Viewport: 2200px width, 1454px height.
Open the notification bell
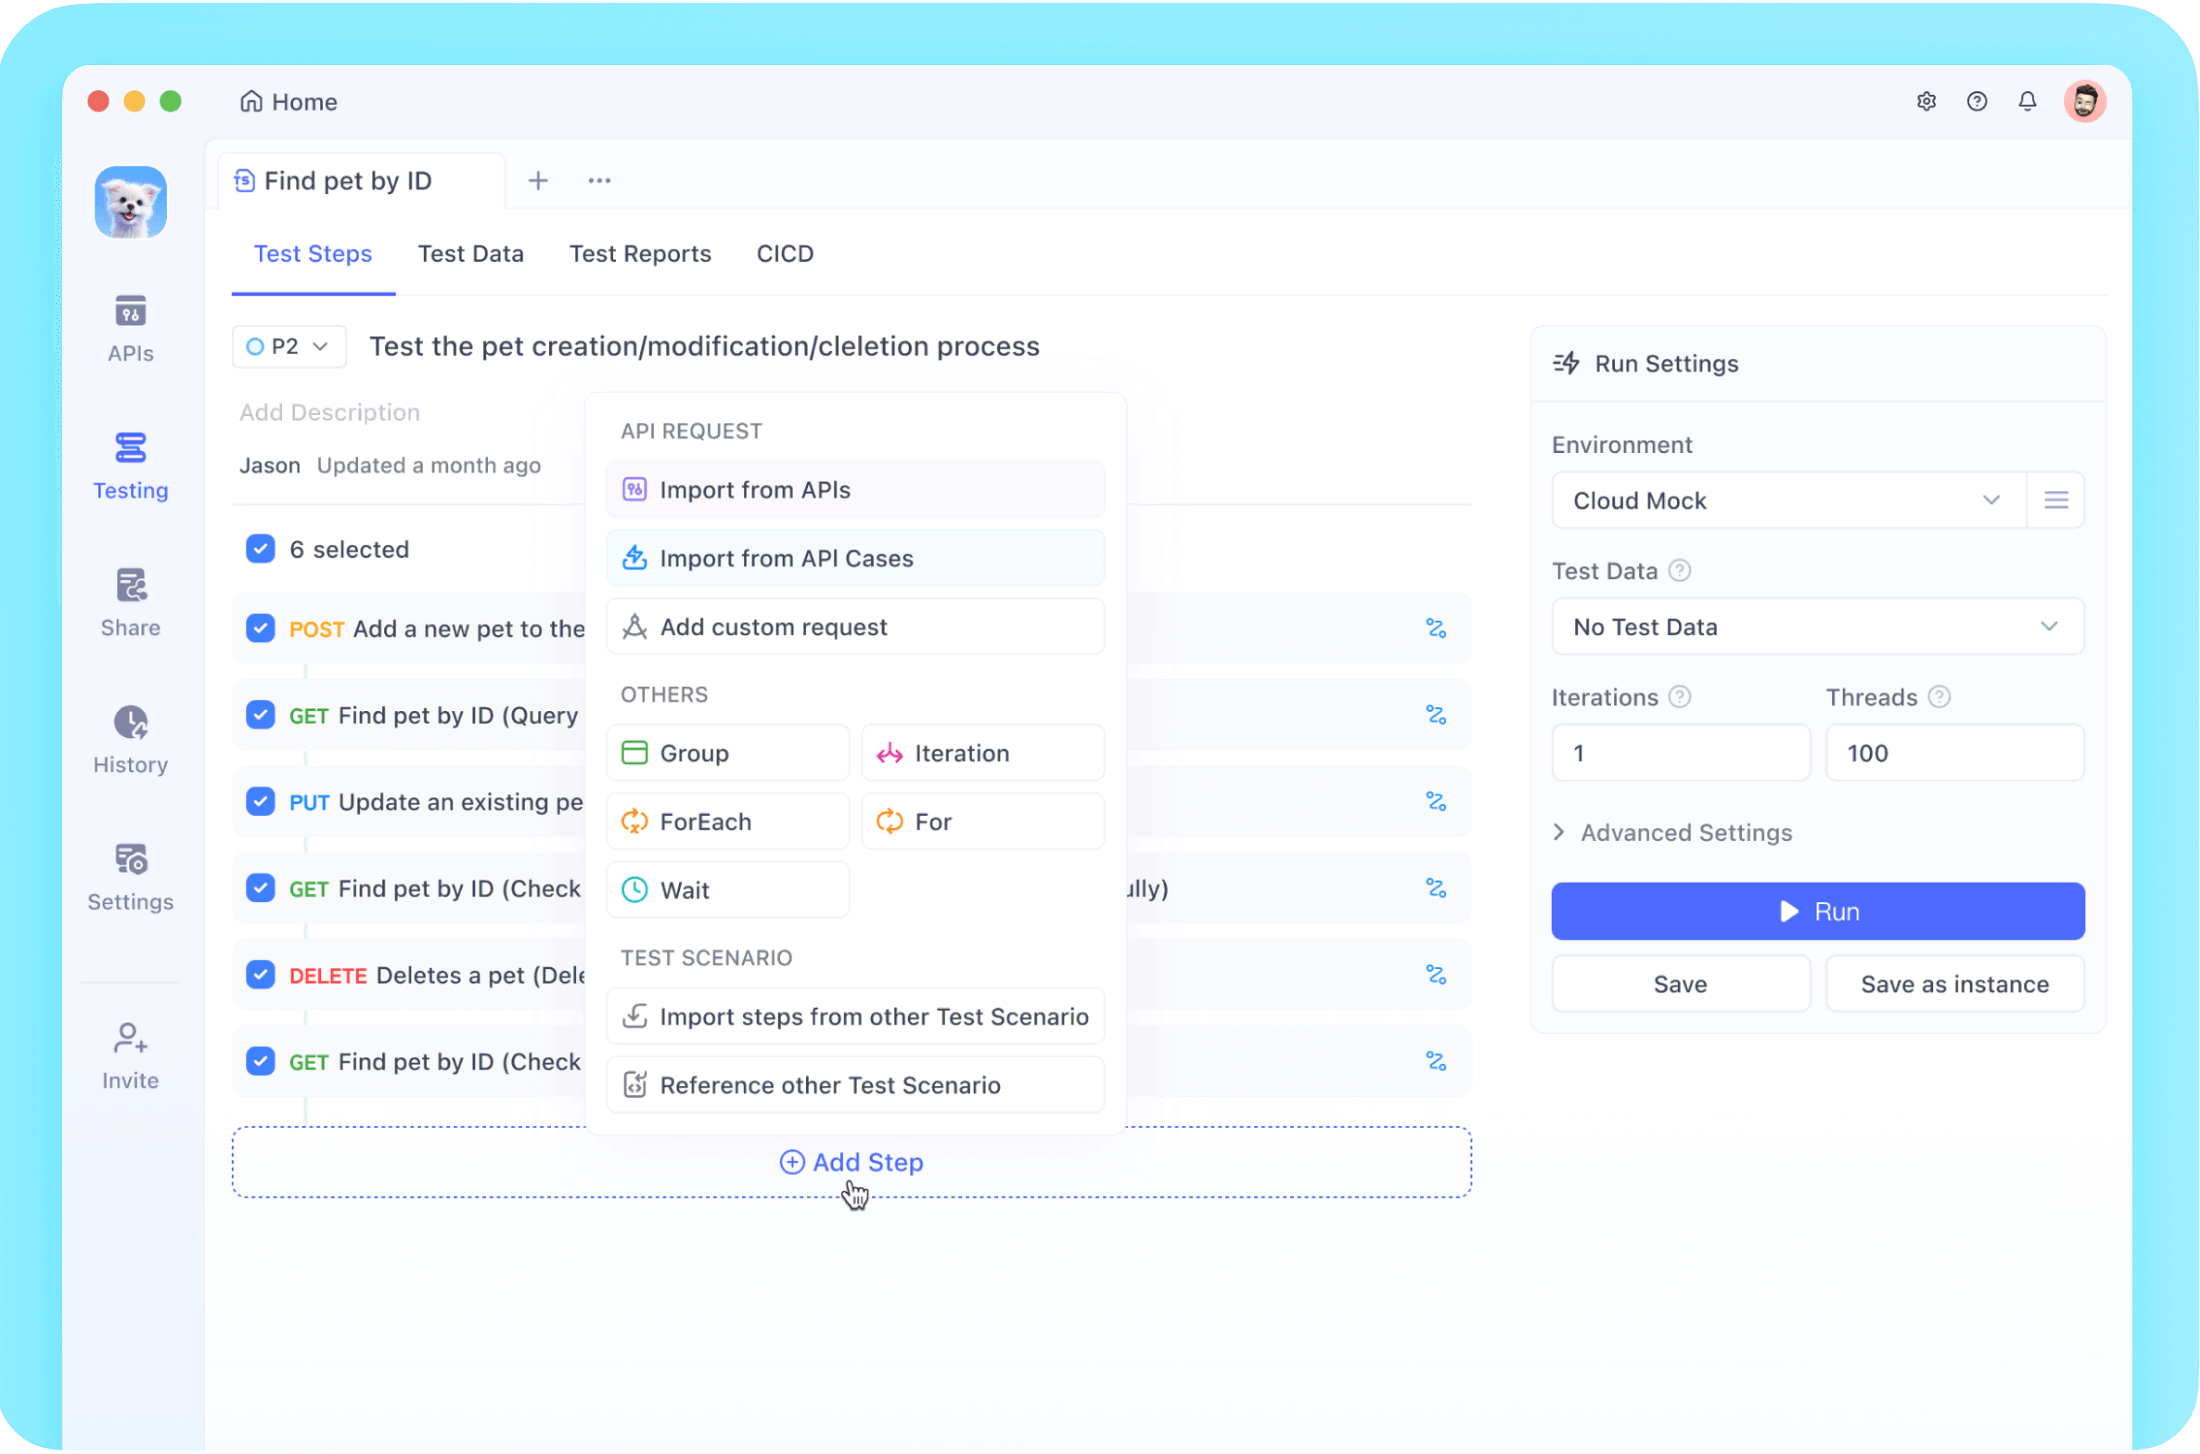2026,101
